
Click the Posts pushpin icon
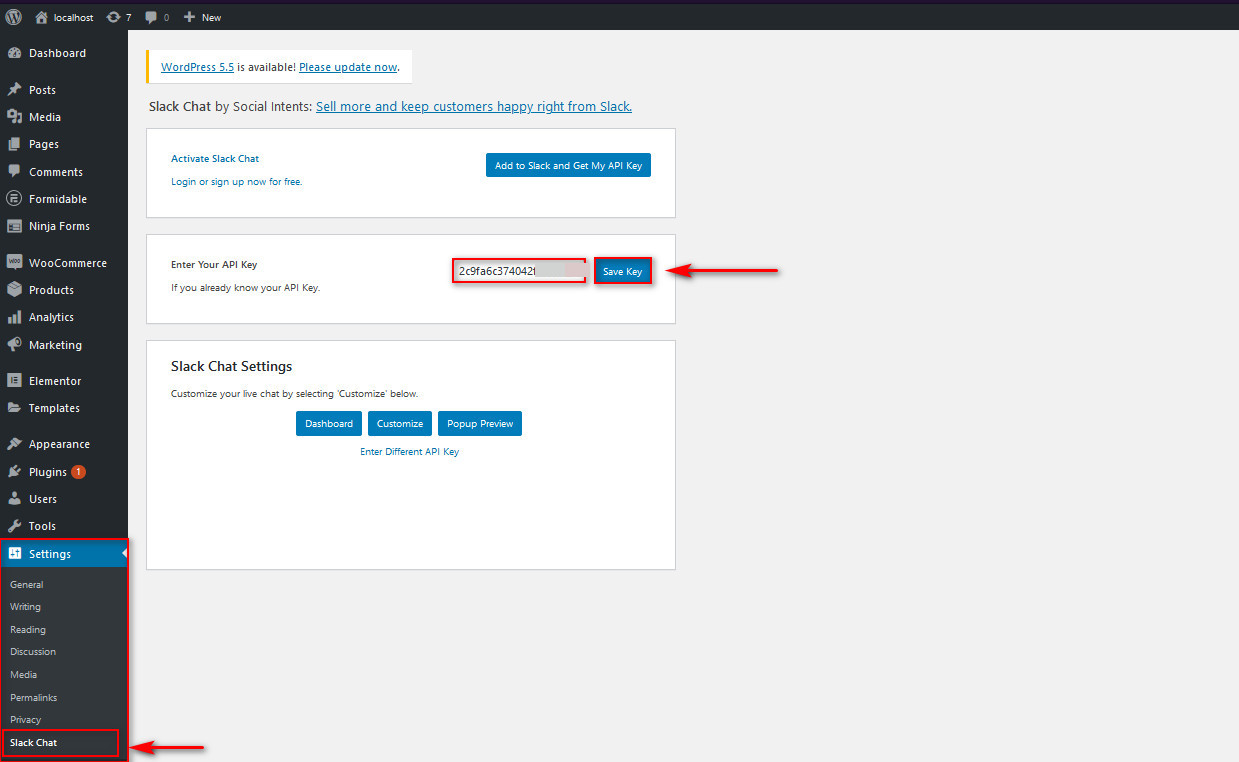[14, 90]
